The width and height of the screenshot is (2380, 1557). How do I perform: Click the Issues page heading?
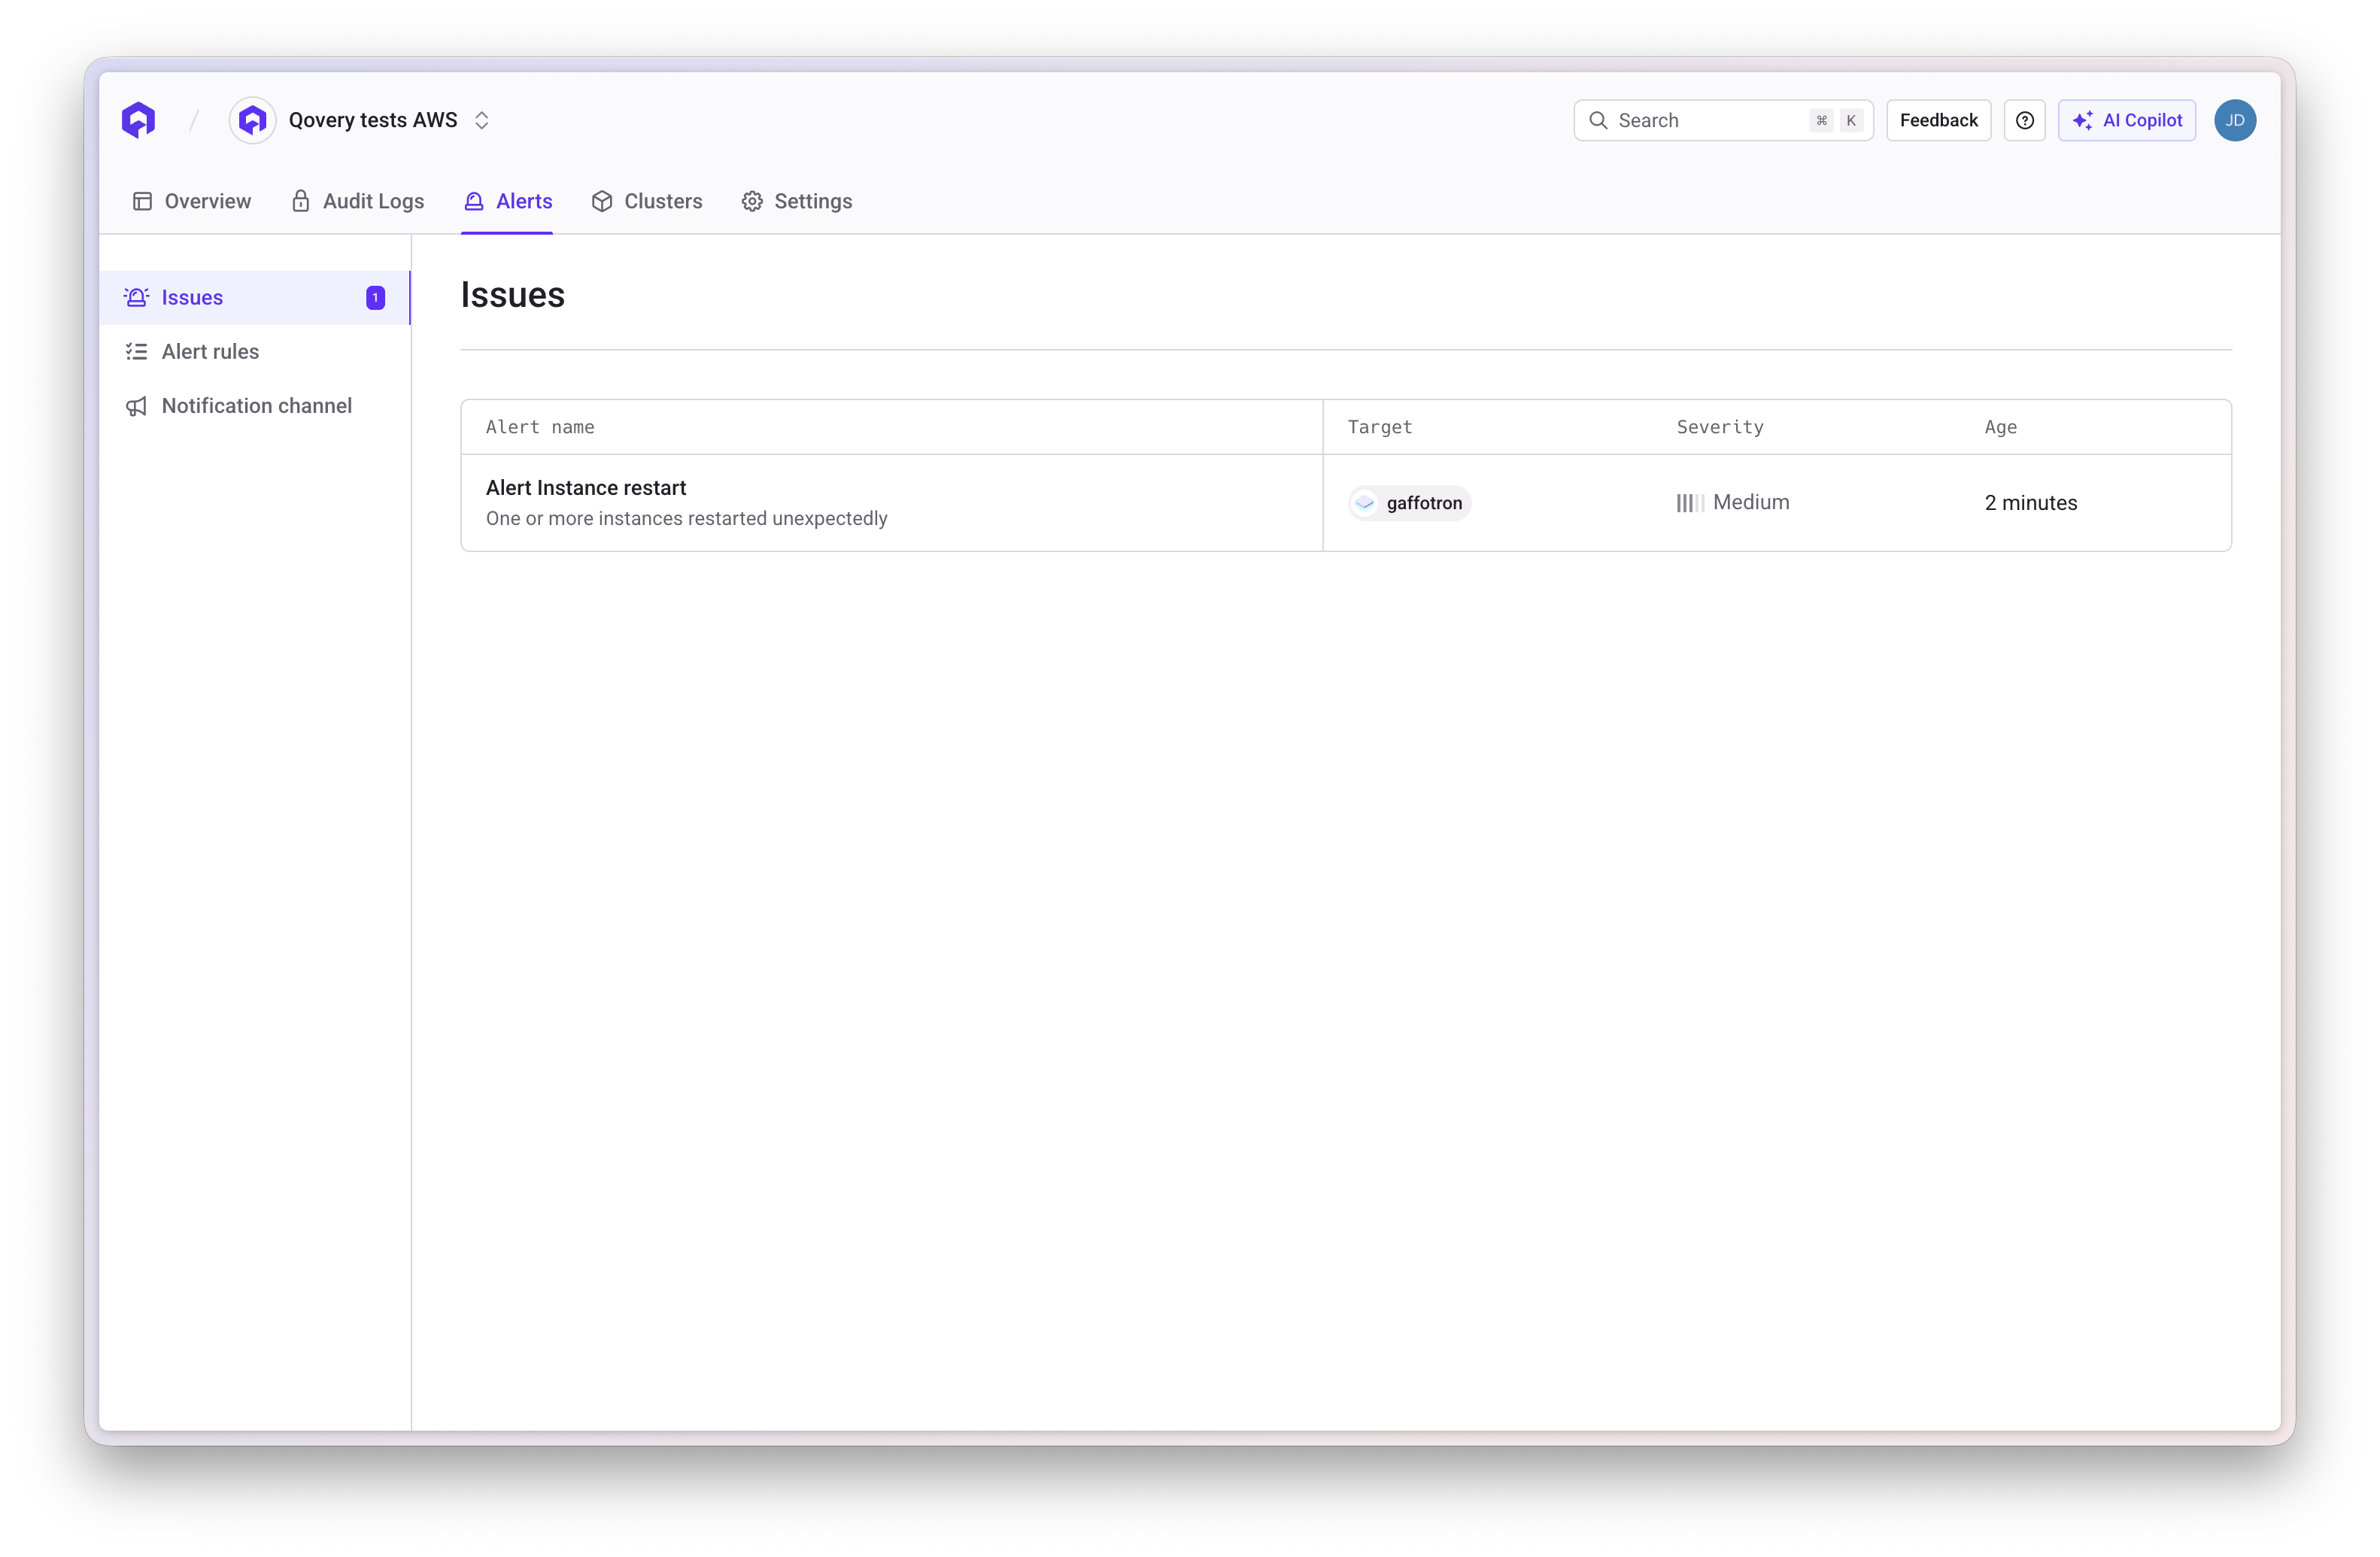click(x=513, y=295)
